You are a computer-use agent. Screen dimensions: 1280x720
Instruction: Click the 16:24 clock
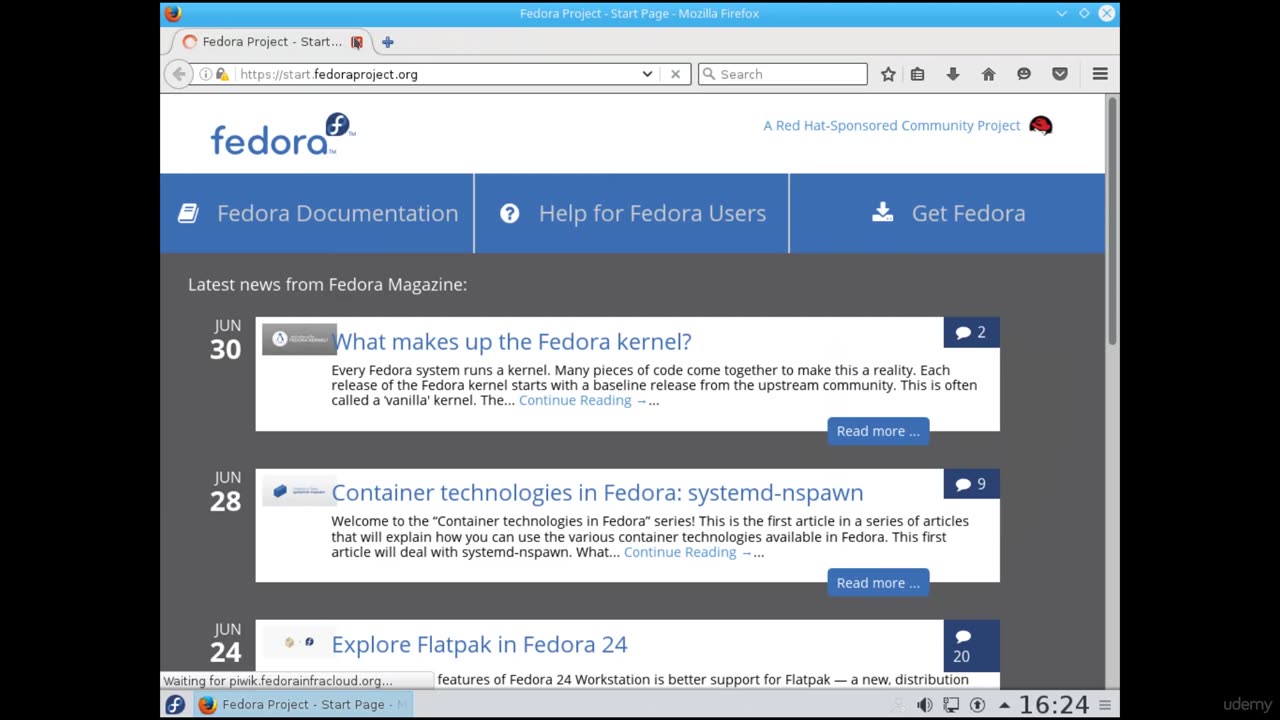(1054, 705)
